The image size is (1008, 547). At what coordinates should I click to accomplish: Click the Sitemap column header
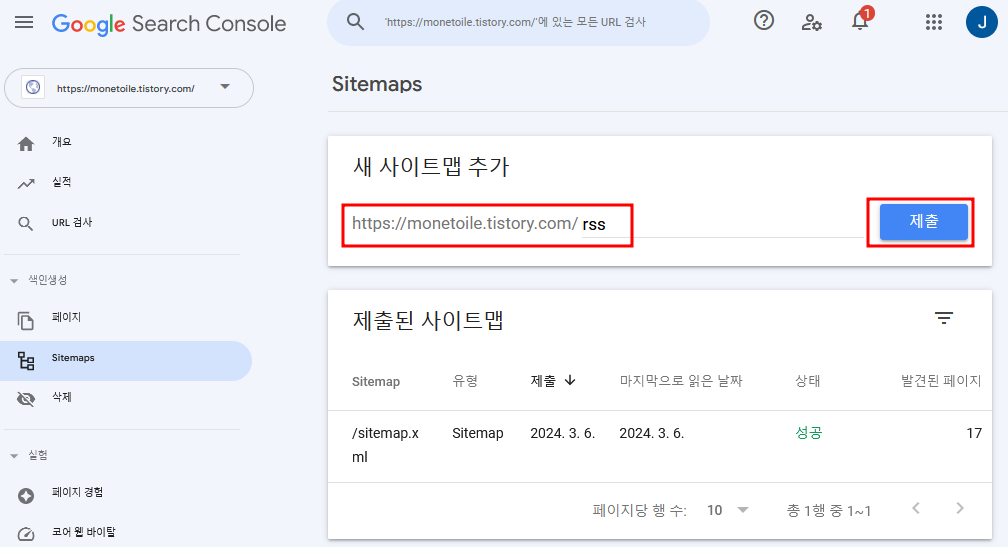click(x=376, y=382)
